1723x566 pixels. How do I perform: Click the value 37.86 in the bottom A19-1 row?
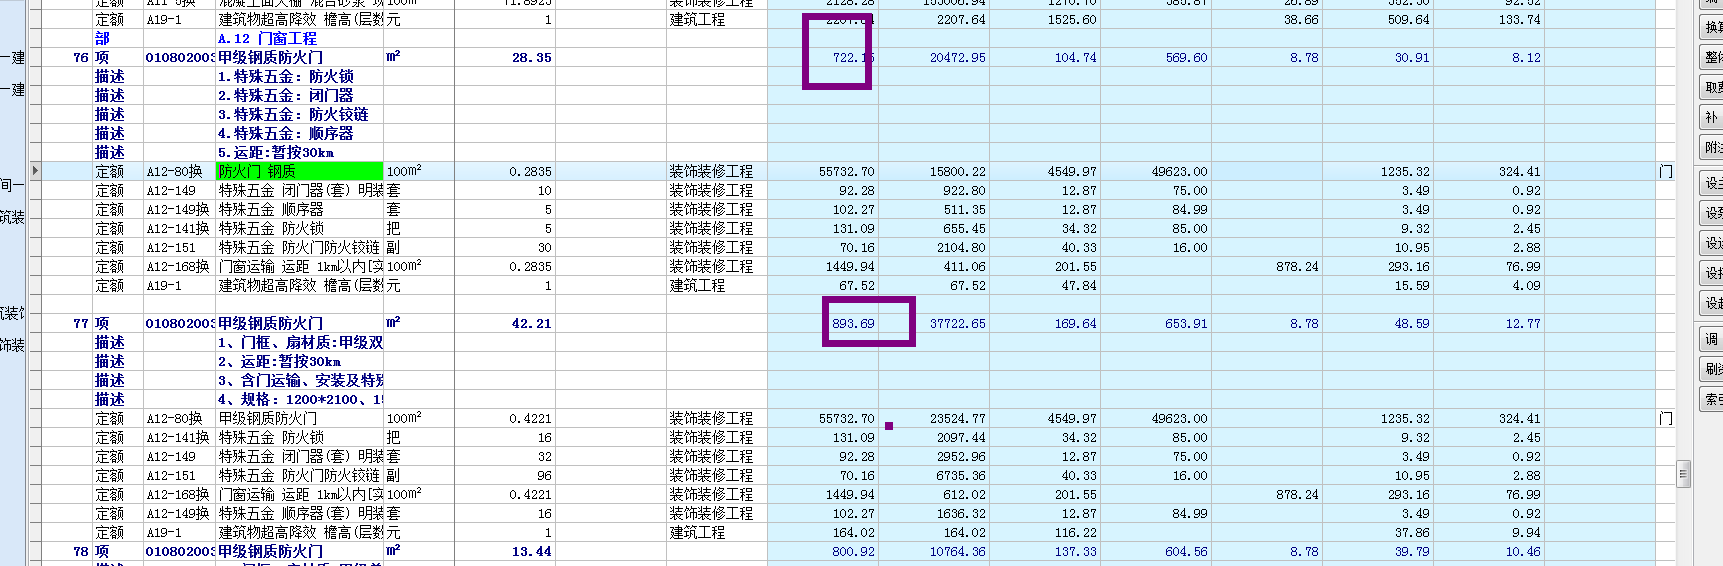(1412, 532)
